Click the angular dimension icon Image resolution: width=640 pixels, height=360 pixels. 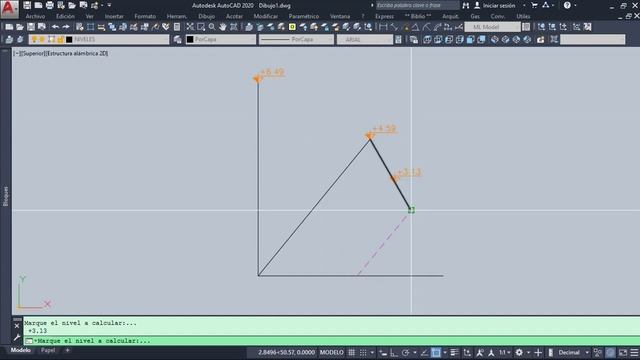(415, 27)
